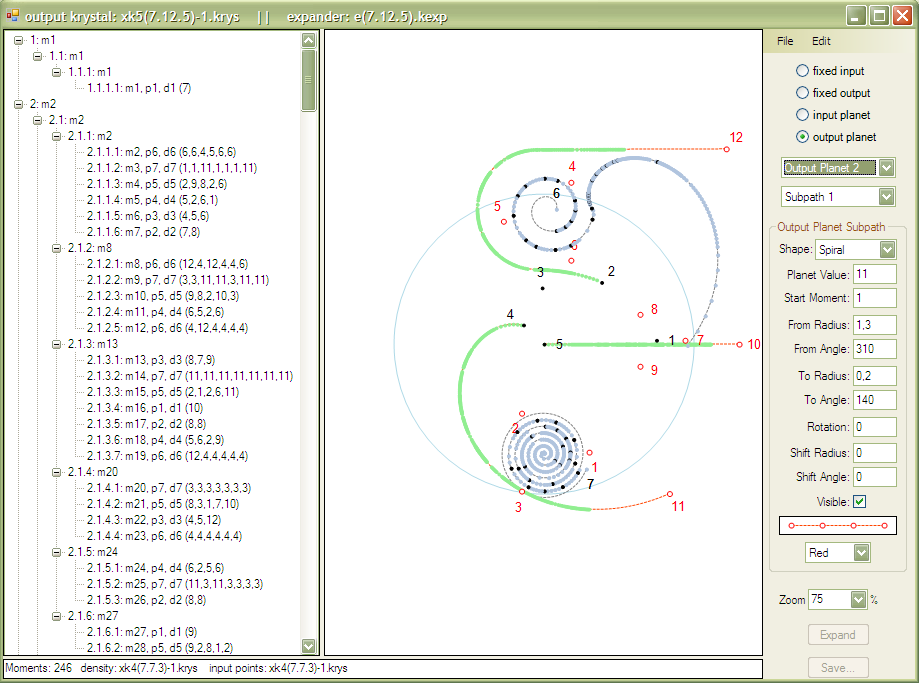
Task: Collapse tree node 2.1.2: m8
Action: click(x=57, y=248)
